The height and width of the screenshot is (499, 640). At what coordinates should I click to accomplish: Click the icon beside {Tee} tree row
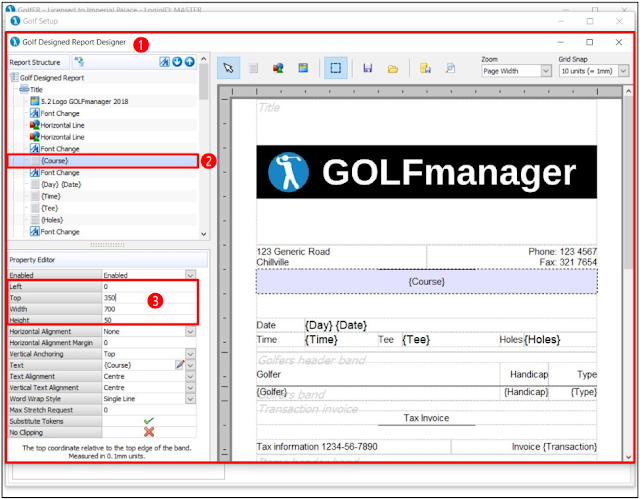pyautogui.click(x=36, y=208)
